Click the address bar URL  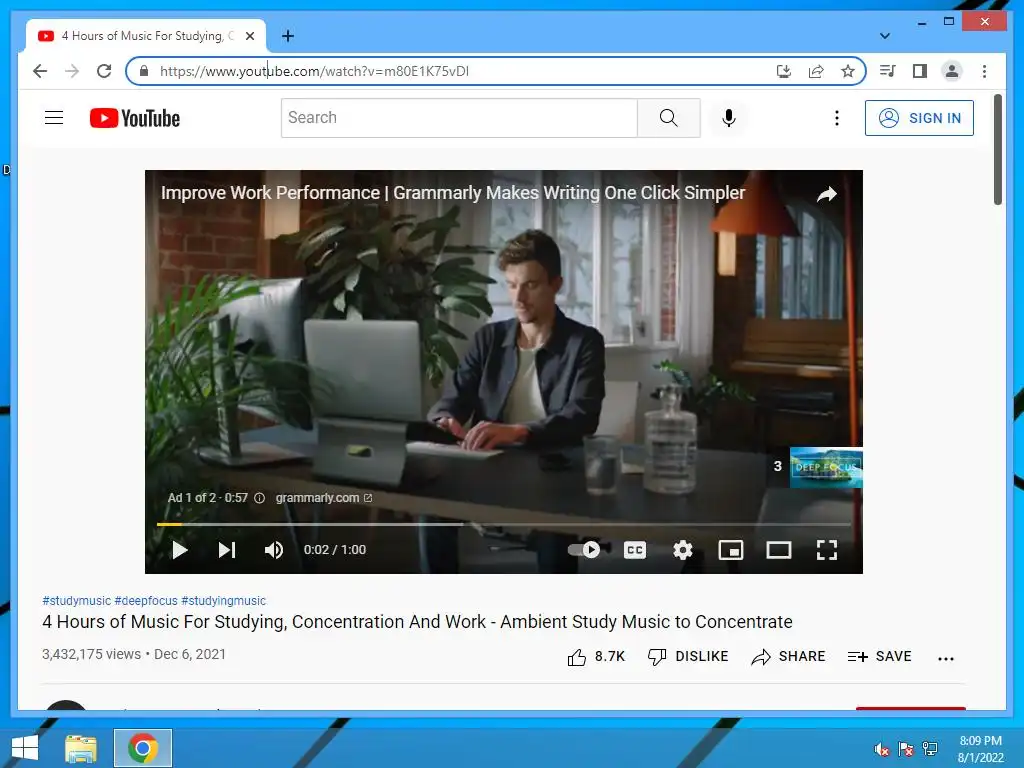tap(314, 71)
